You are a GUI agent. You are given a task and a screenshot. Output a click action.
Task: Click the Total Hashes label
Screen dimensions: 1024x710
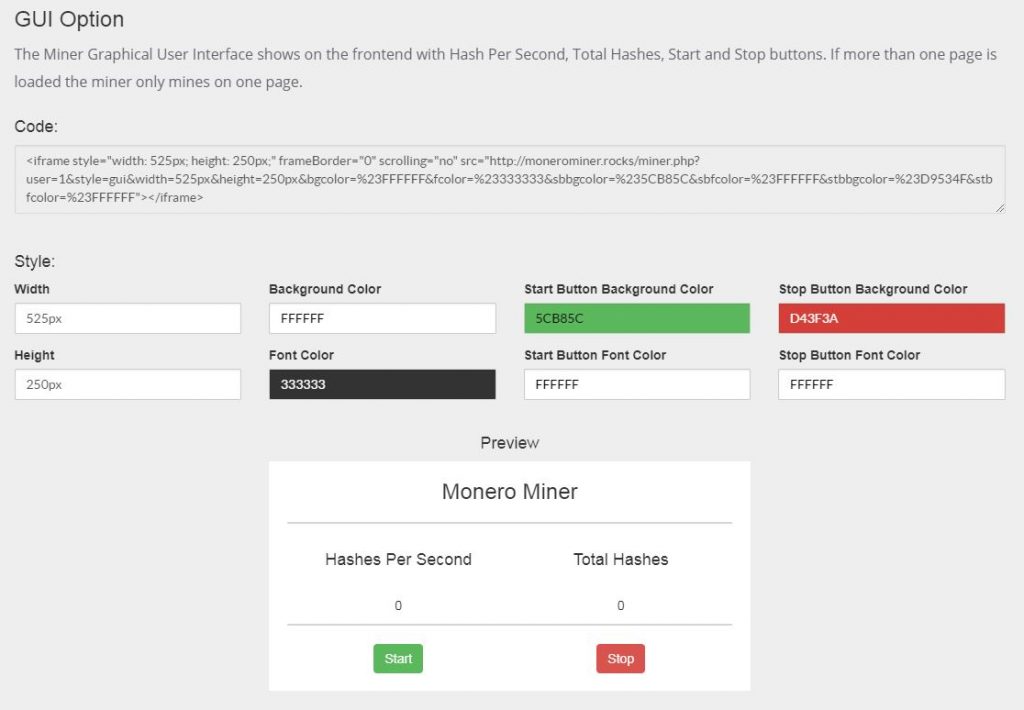tap(620, 559)
